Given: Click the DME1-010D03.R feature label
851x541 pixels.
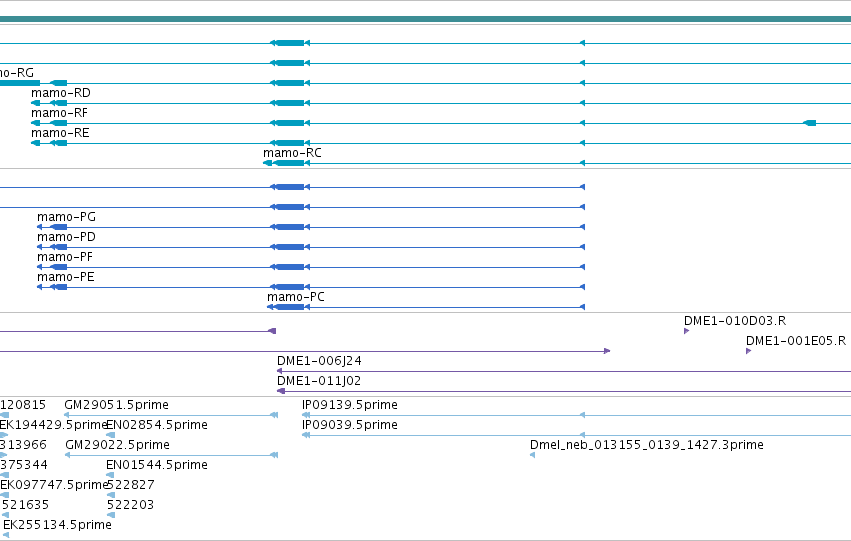Looking at the screenshot, I should click(x=735, y=321).
